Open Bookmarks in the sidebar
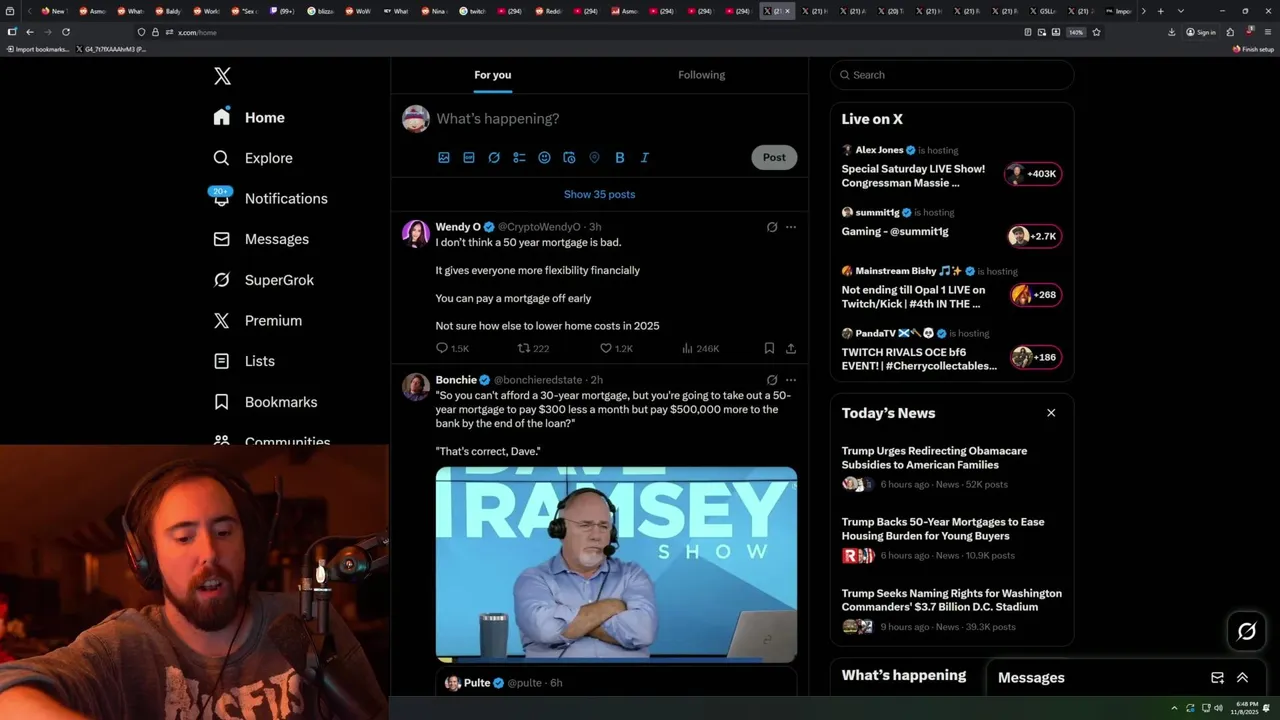Image resolution: width=1280 pixels, height=720 pixels. [x=266, y=402]
